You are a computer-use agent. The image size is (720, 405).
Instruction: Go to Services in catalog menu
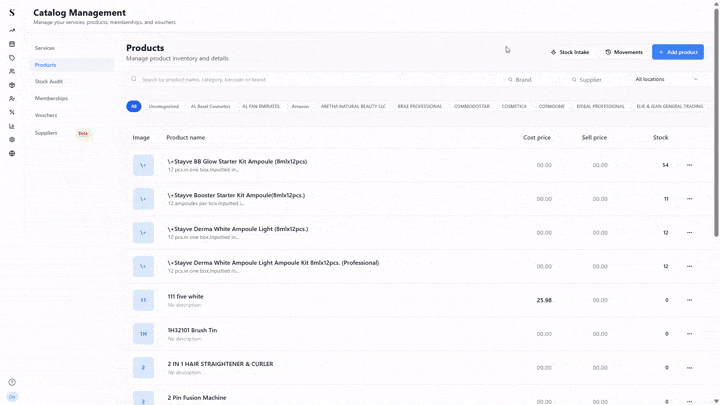45,48
